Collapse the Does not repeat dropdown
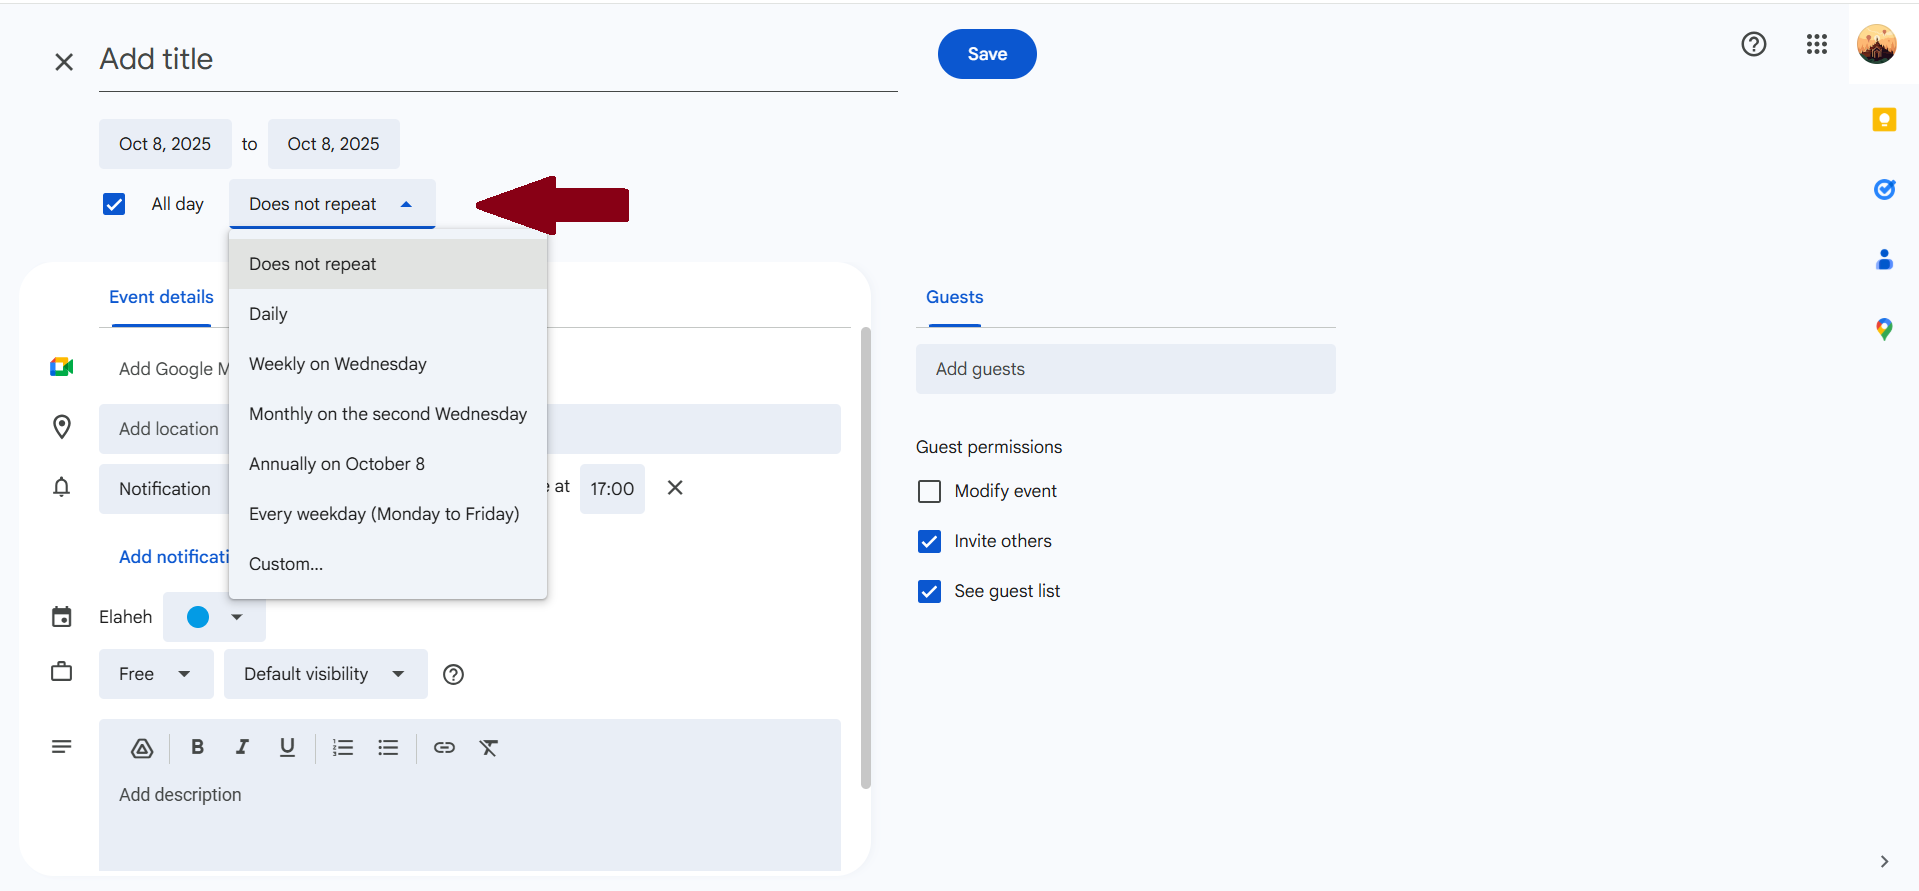The image size is (1919, 891). pyautogui.click(x=331, y=204)
